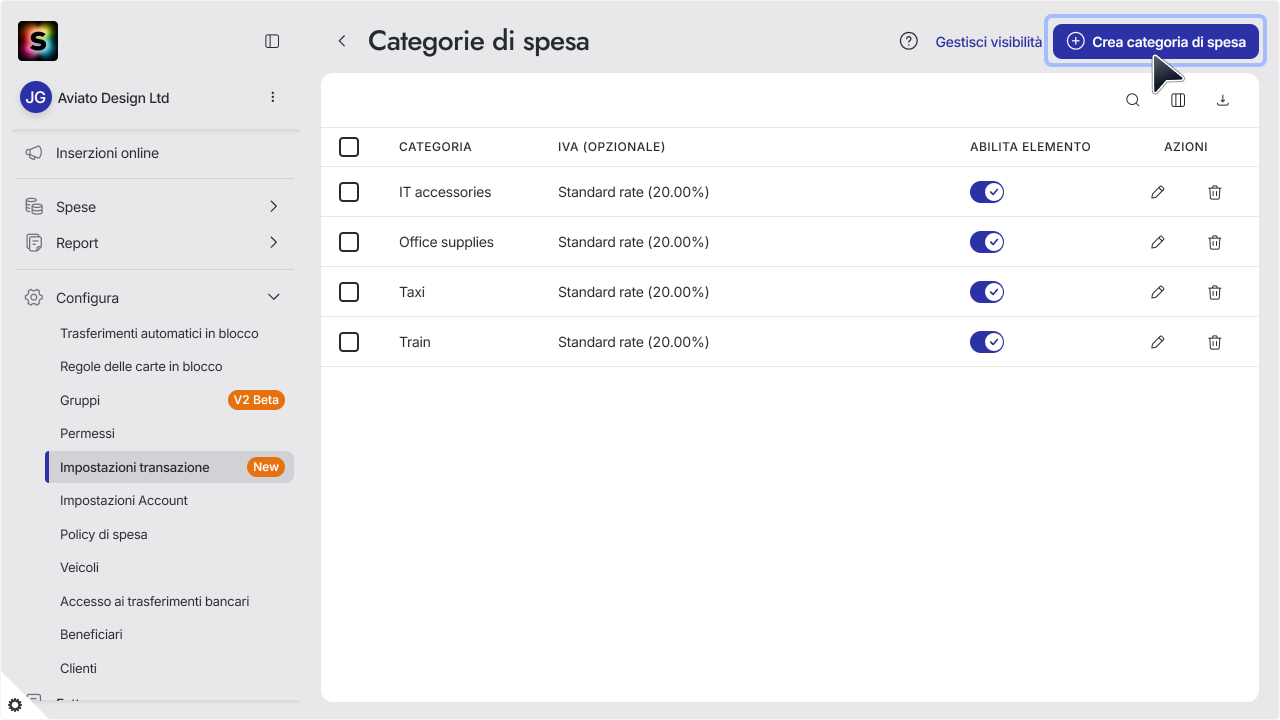The width and height of the screenshot is (1280, 720).
Task: Open the Clienti page
Action: click(x=78, y=668)
